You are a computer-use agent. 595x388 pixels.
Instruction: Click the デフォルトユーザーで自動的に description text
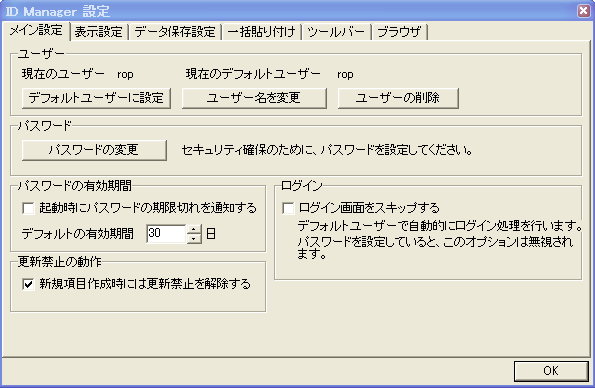click(x=439, y=226)
